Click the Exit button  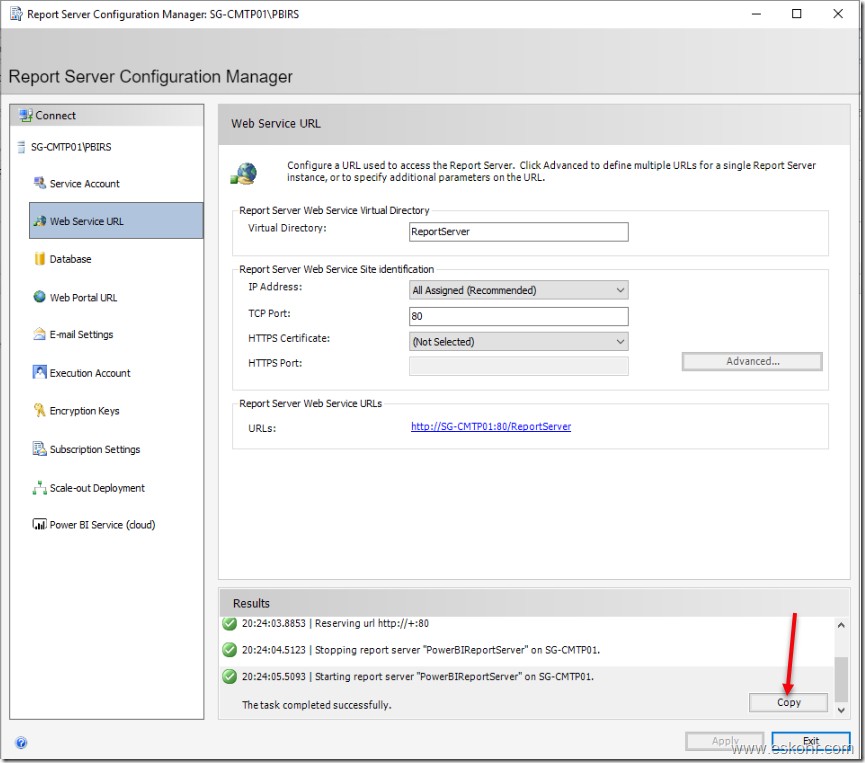pyautogui.click(x=810, y=741)
